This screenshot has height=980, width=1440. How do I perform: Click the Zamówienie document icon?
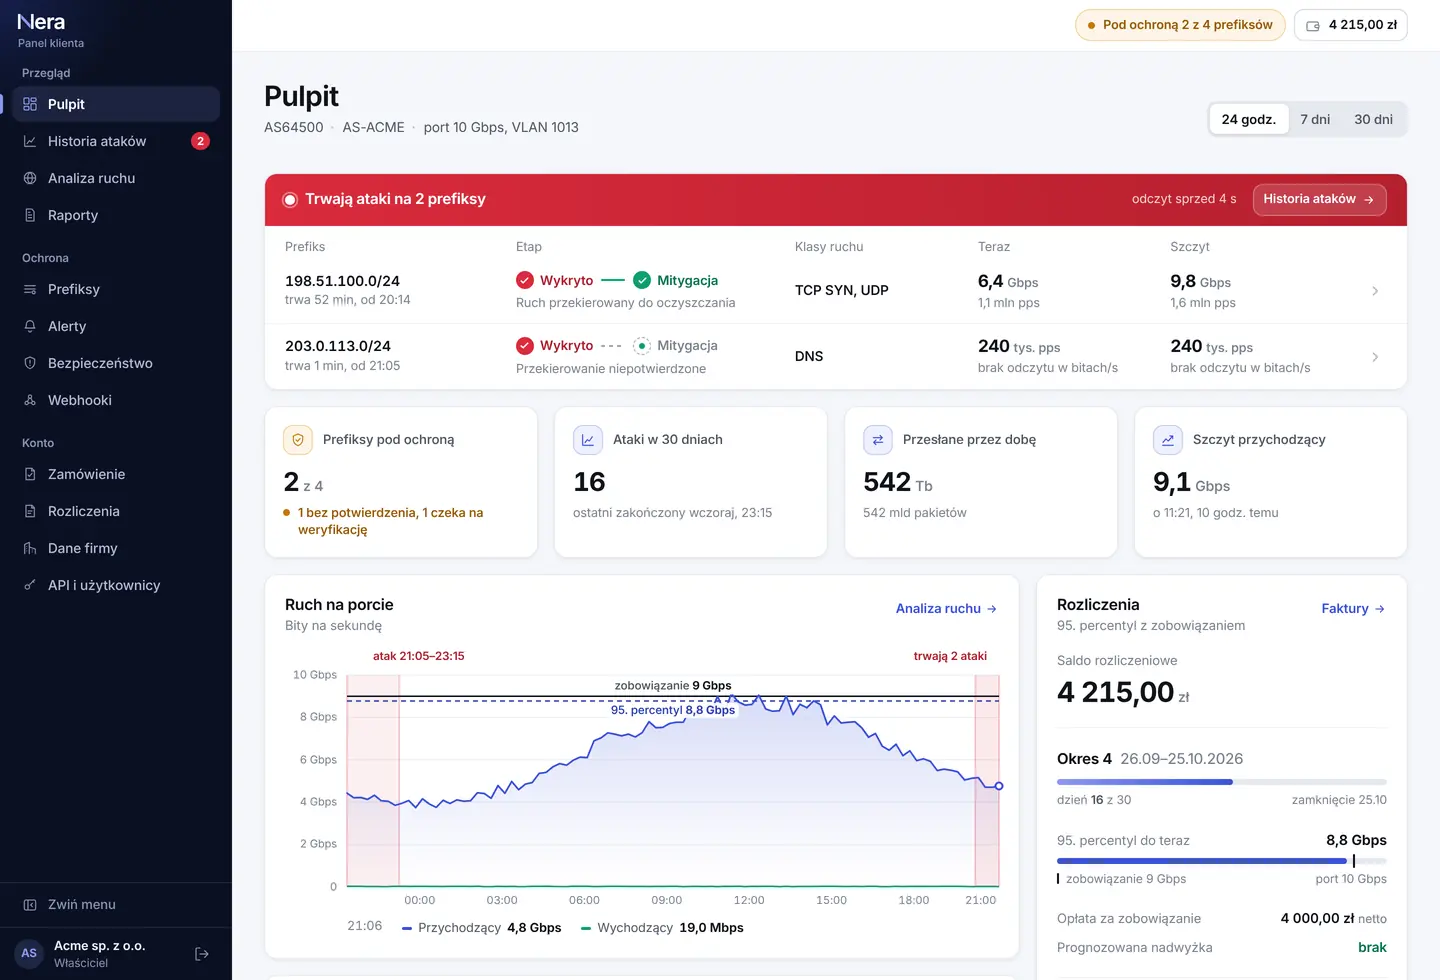coord(30,474)
